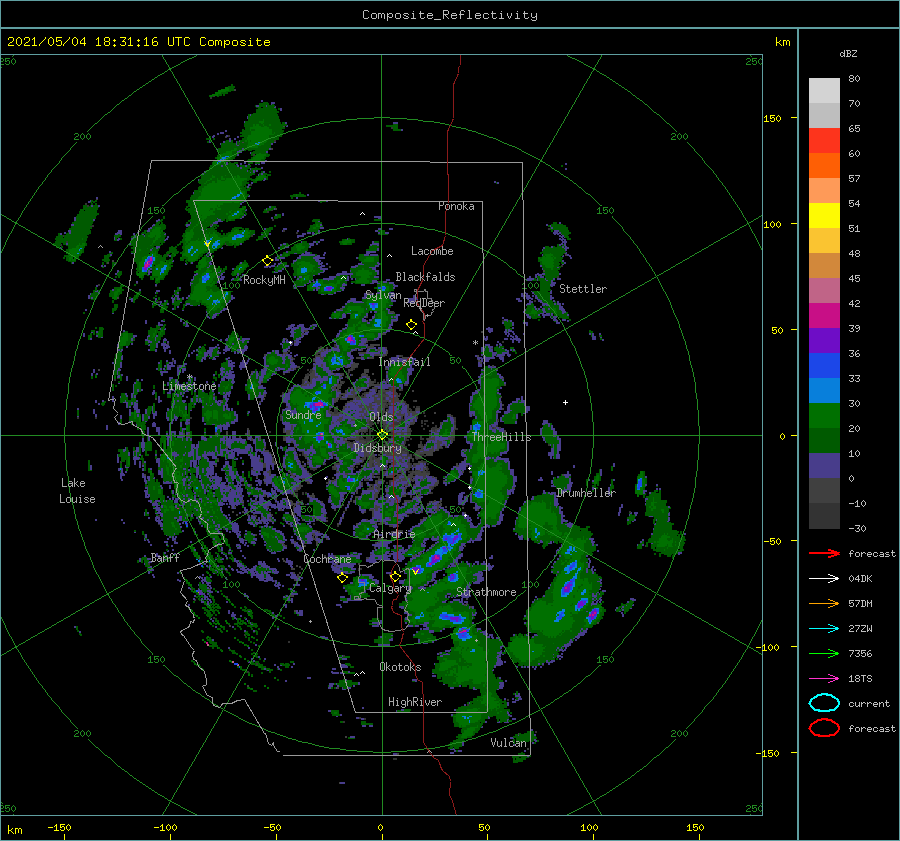
Task: Click the green 7356 arrow legend icon
Action: click(824, 653)
